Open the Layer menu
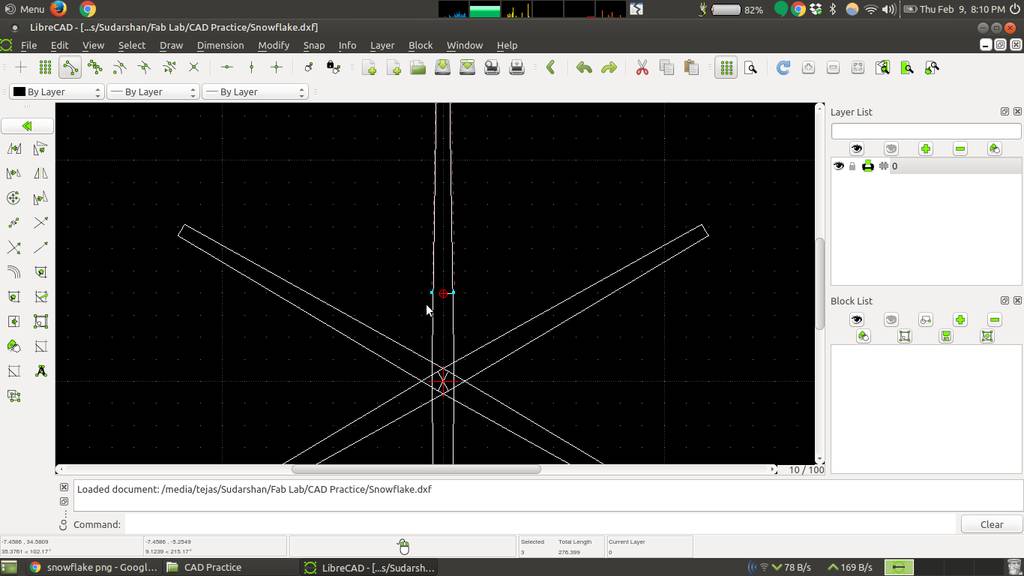The height and width of the screenshot is (576, 1024). click(x=382, y=45)
